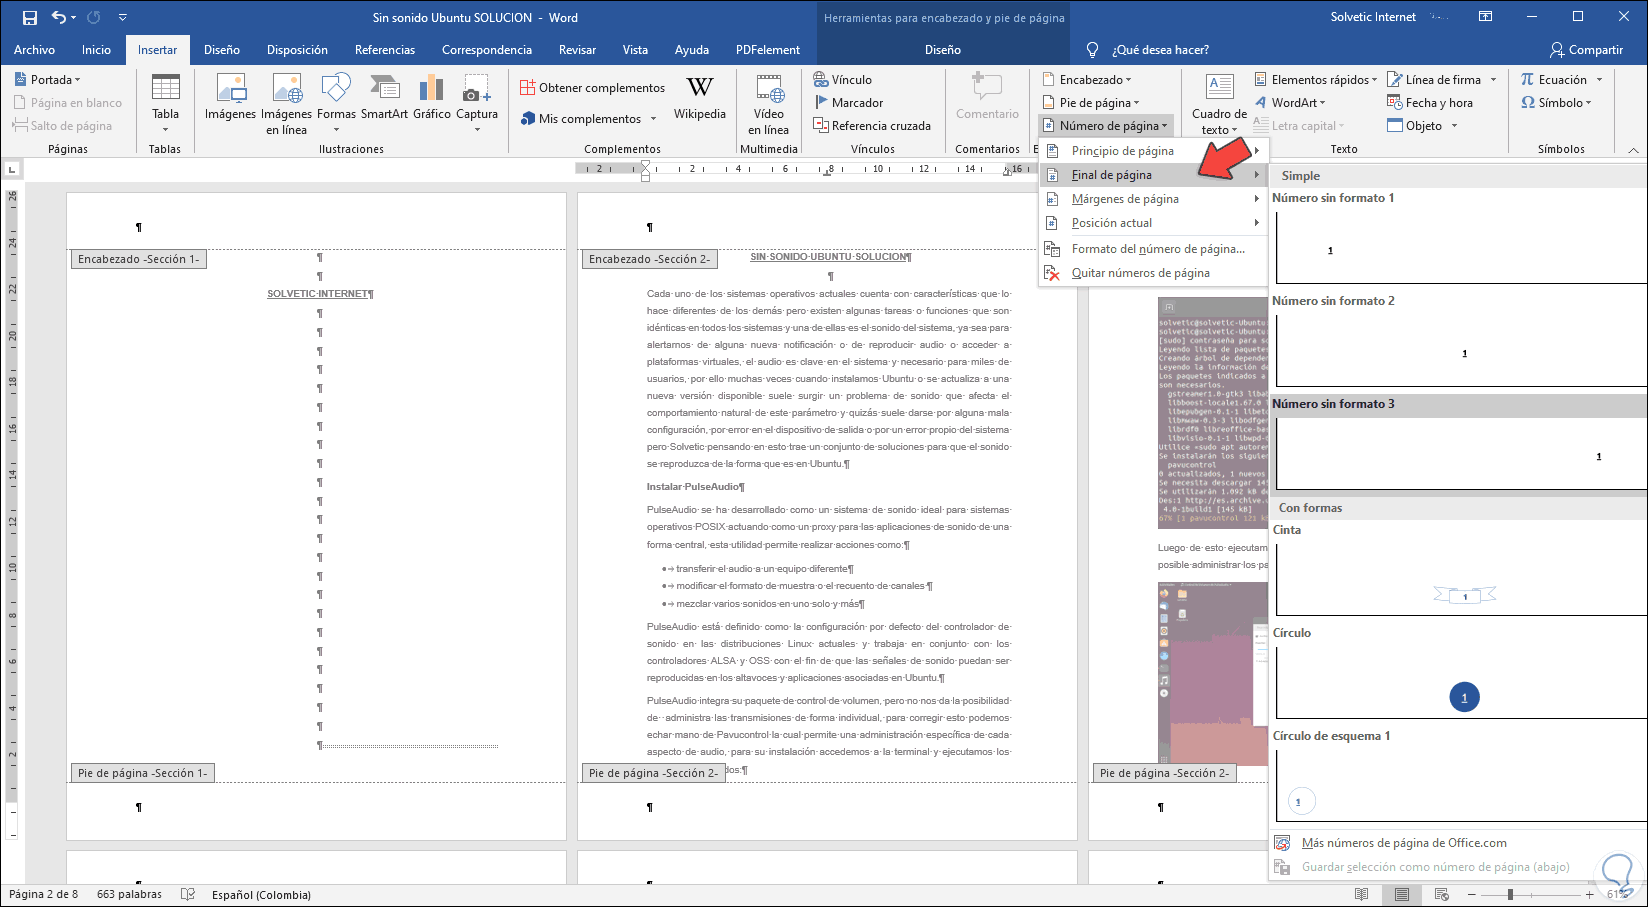1648x907 pixels.
Task: Open the Referencias ribbon tab
Action: pos(384,50)
